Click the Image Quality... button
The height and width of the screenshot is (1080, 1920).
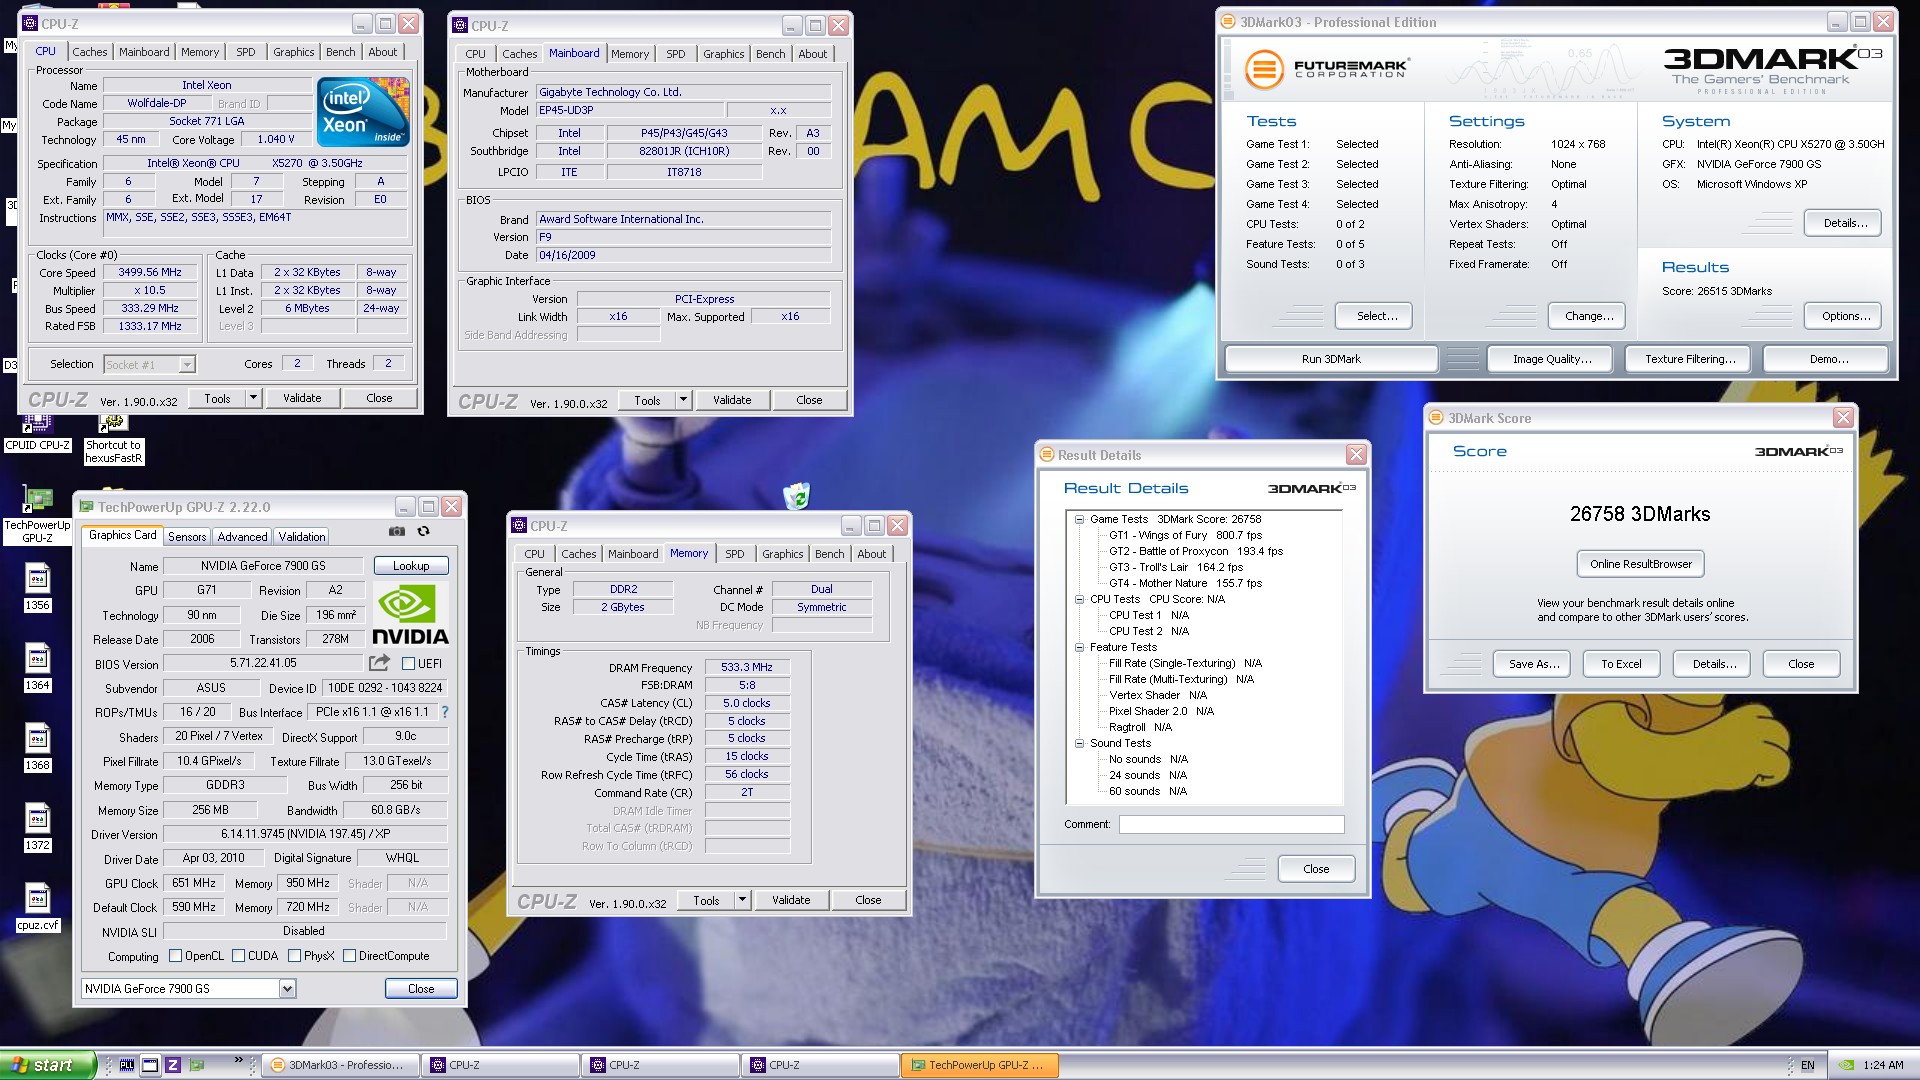(1552, 359)
